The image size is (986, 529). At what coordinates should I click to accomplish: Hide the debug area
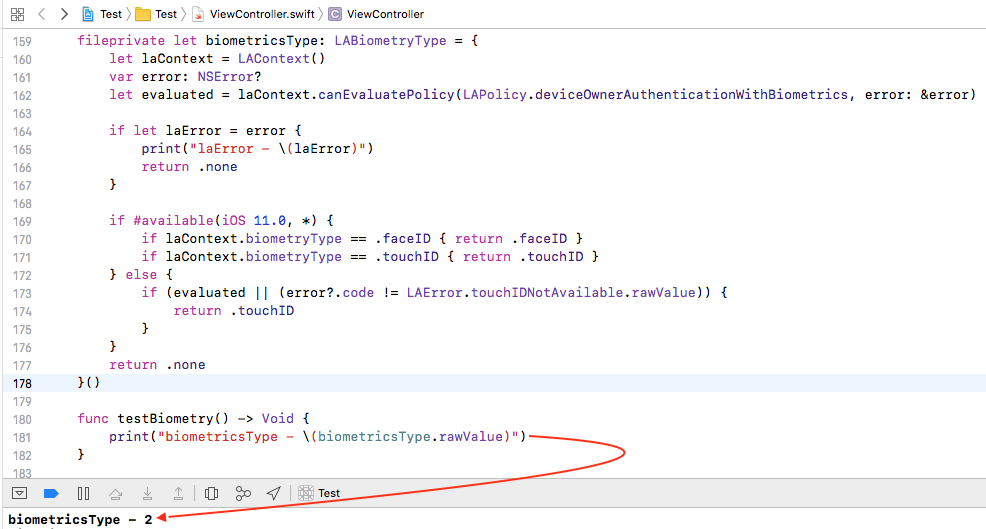point(19,493)
